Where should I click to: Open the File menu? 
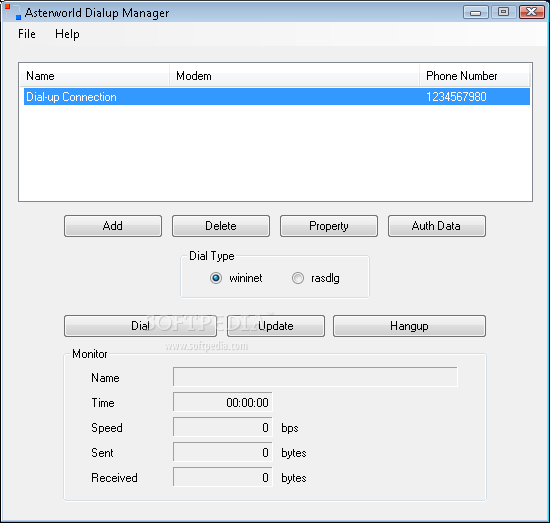[27, 34]
